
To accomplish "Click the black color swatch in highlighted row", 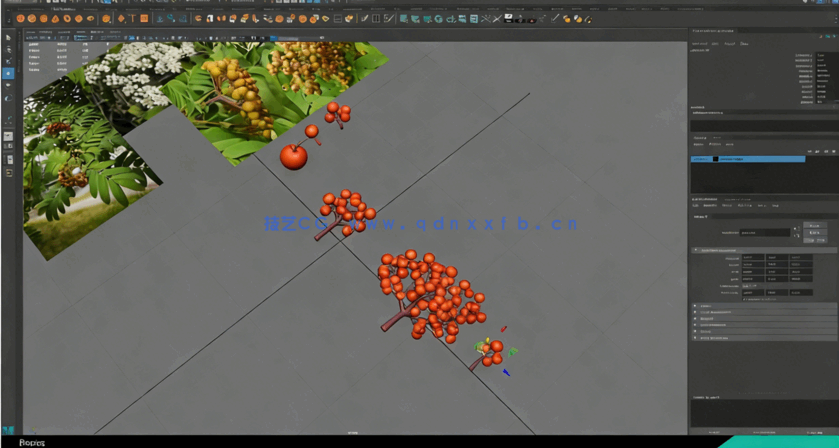I will pos(715,159).
